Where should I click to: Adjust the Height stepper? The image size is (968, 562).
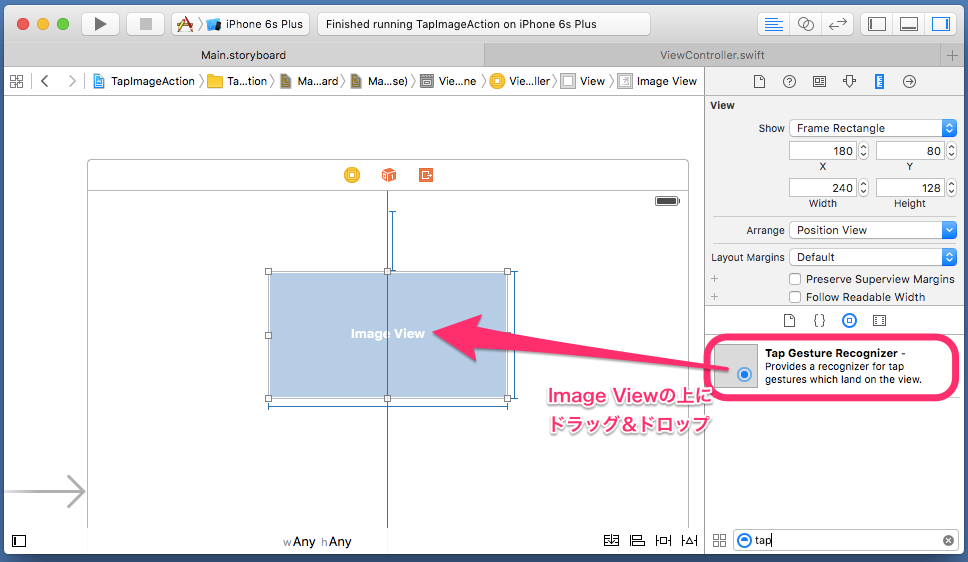pyautogui.click(x=951, y=188)
